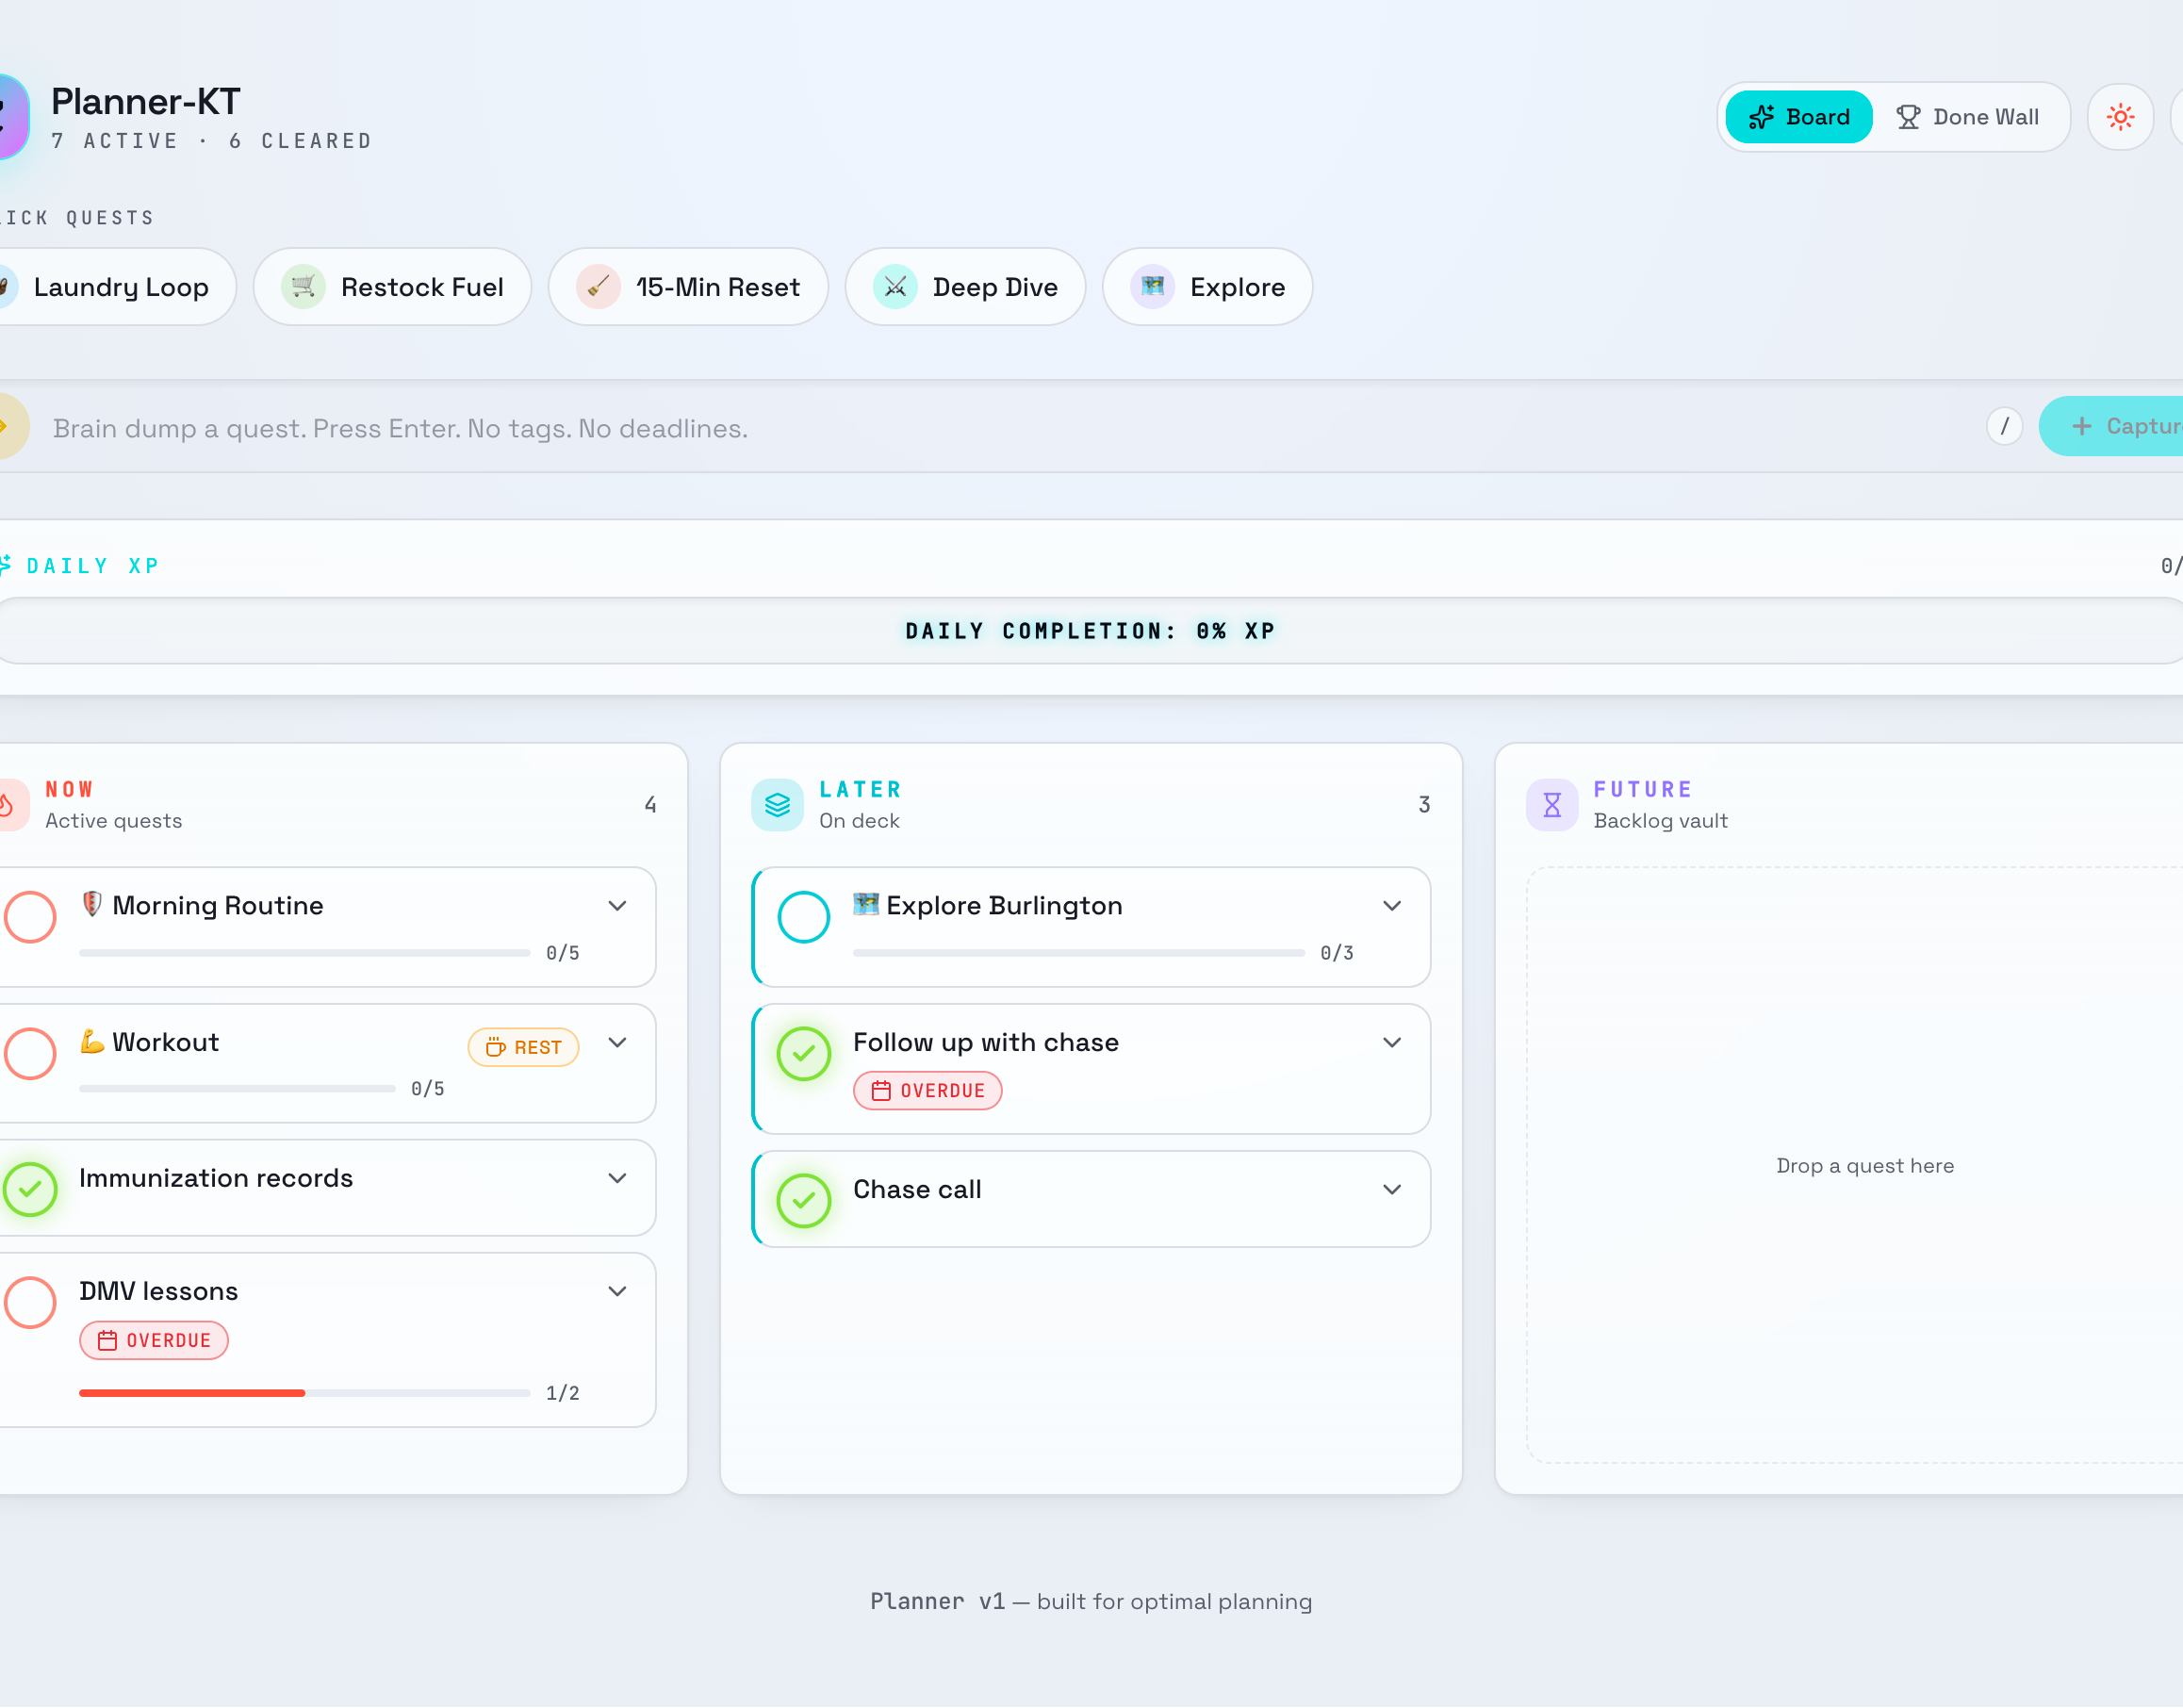Click the Restock Fuel shopping cart icon
This screenshot has width=2183, height=1708.
[303, 287]
